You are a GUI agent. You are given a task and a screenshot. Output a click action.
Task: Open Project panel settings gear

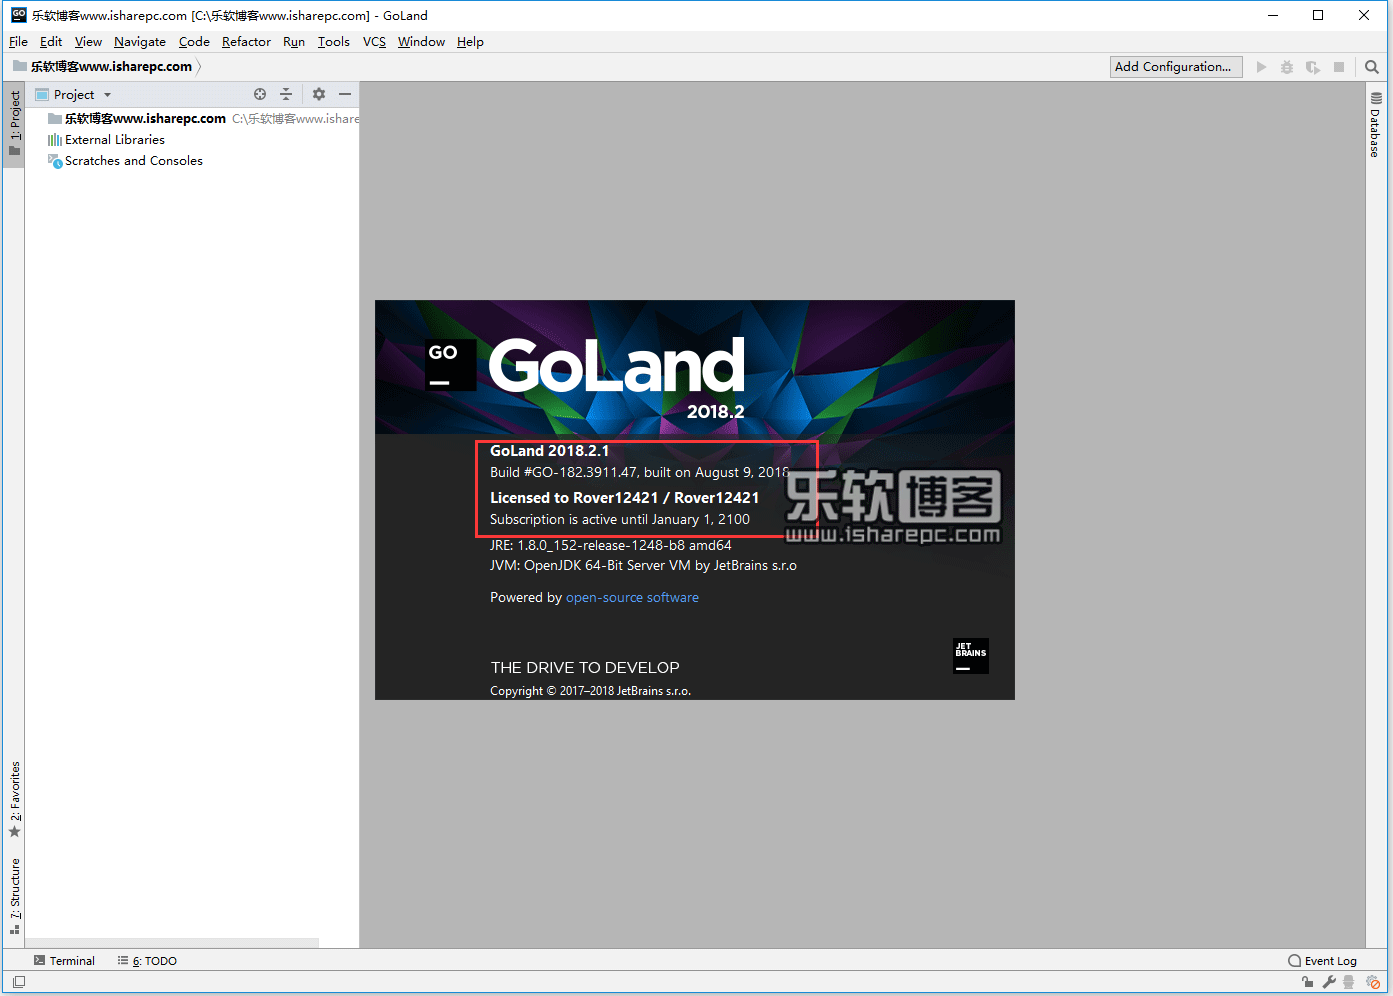(x=319, y=94)
